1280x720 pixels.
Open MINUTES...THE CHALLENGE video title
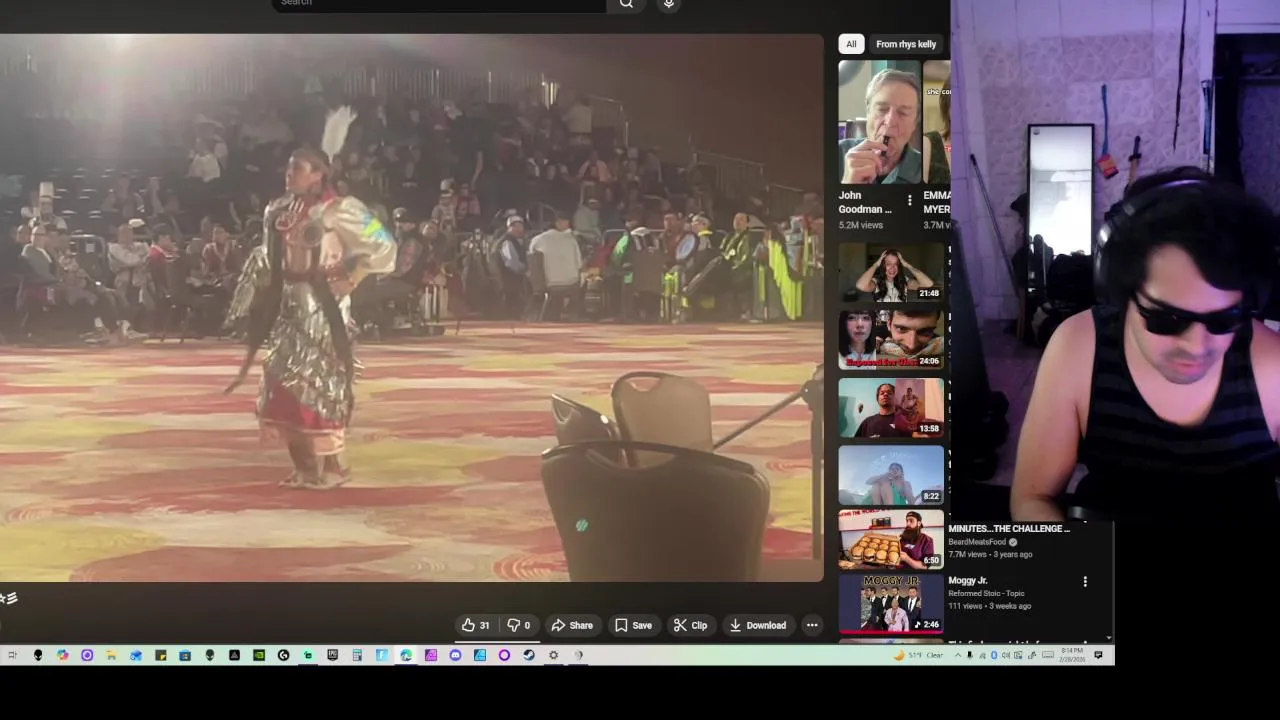pos(1008,528)
